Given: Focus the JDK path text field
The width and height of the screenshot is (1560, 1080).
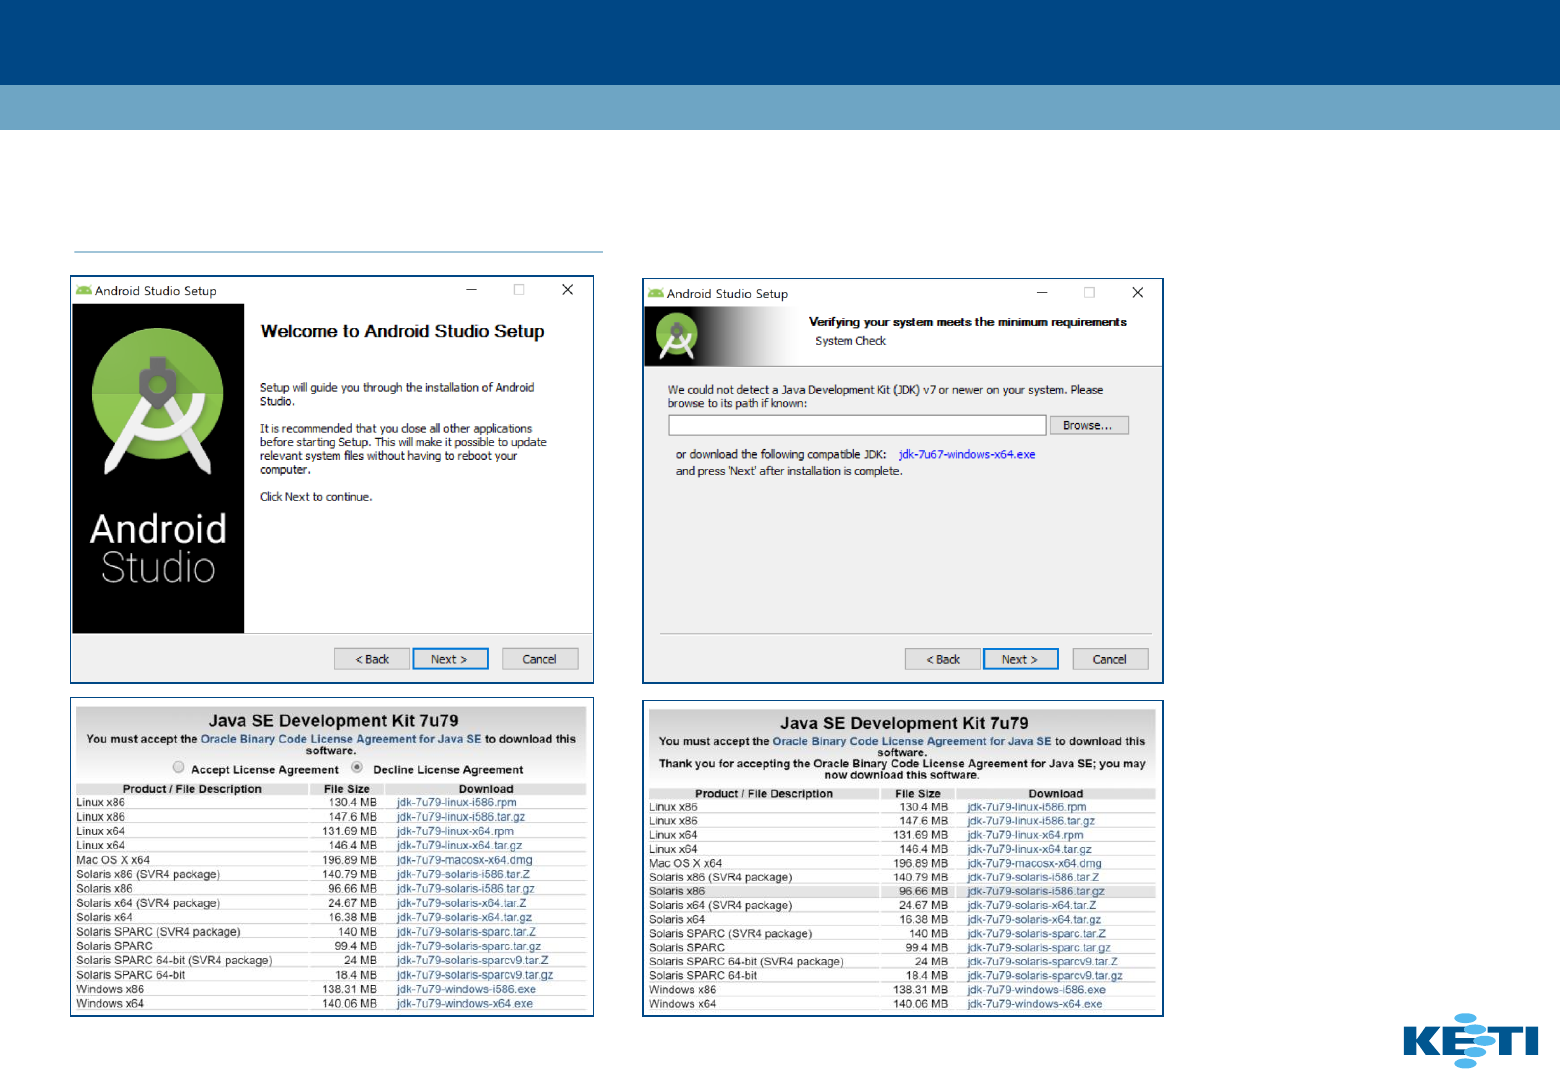Looking at the screenshot, I should 857,425.
